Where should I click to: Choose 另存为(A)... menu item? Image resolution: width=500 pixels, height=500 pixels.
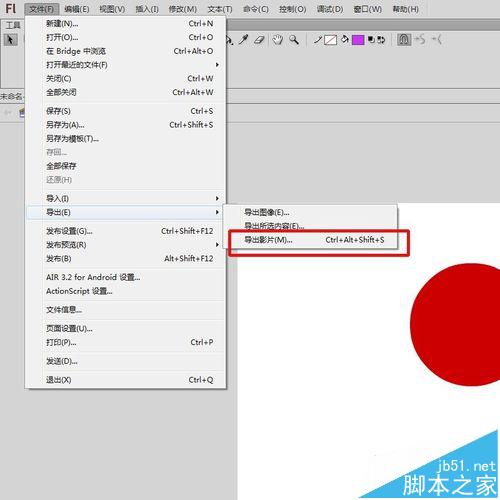click(126, 125)
